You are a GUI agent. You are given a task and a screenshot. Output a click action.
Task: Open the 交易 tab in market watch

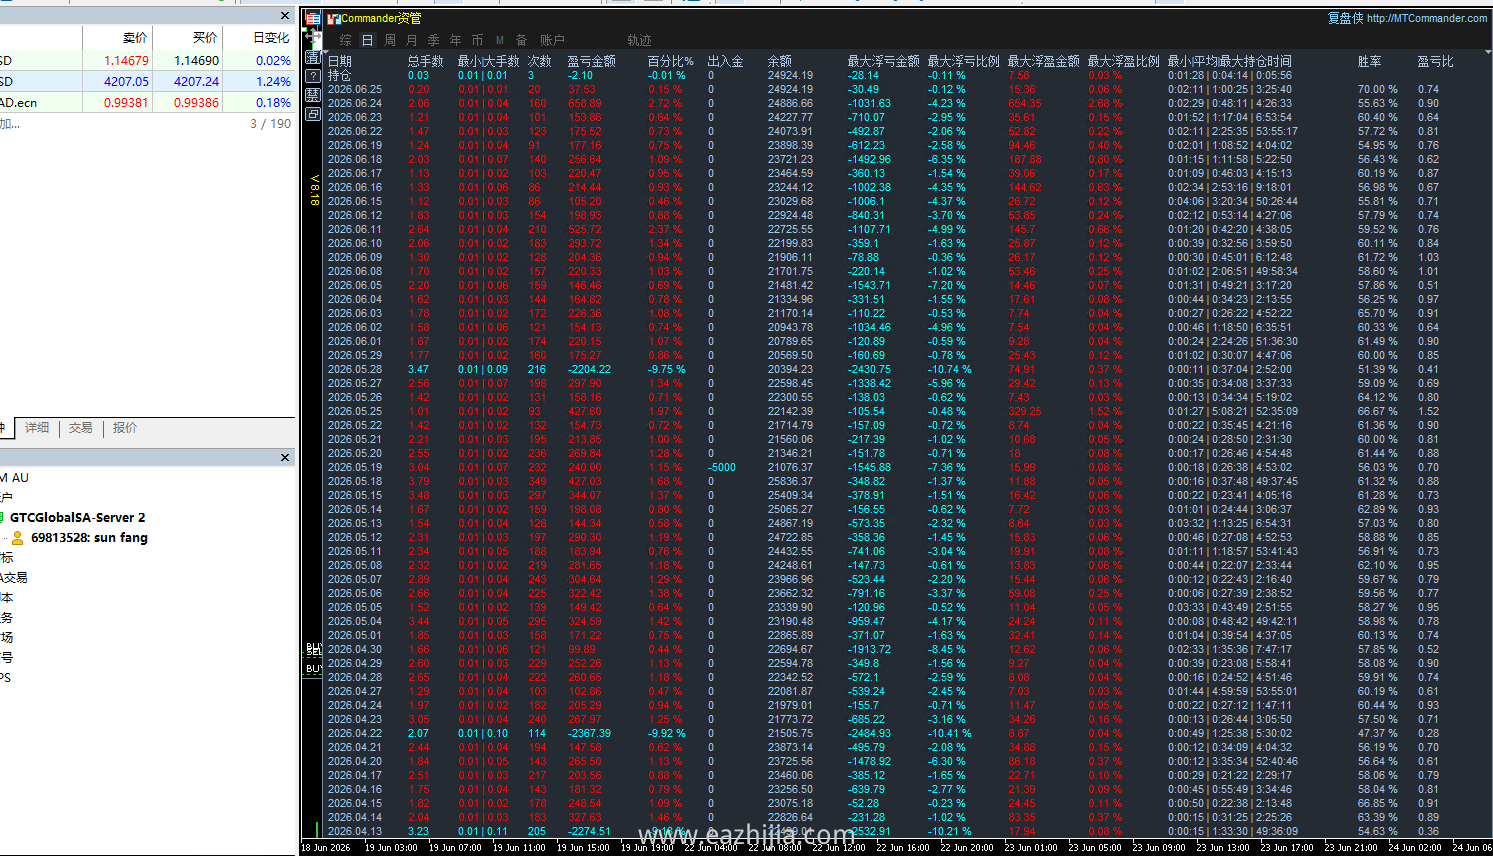tap(81, 428)
